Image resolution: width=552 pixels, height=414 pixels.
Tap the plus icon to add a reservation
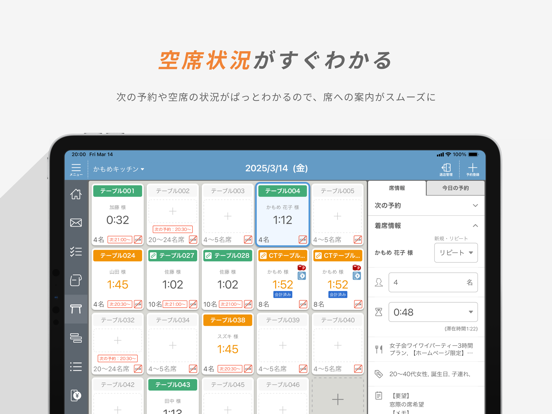pyautogui.click(x=472, y=169)
